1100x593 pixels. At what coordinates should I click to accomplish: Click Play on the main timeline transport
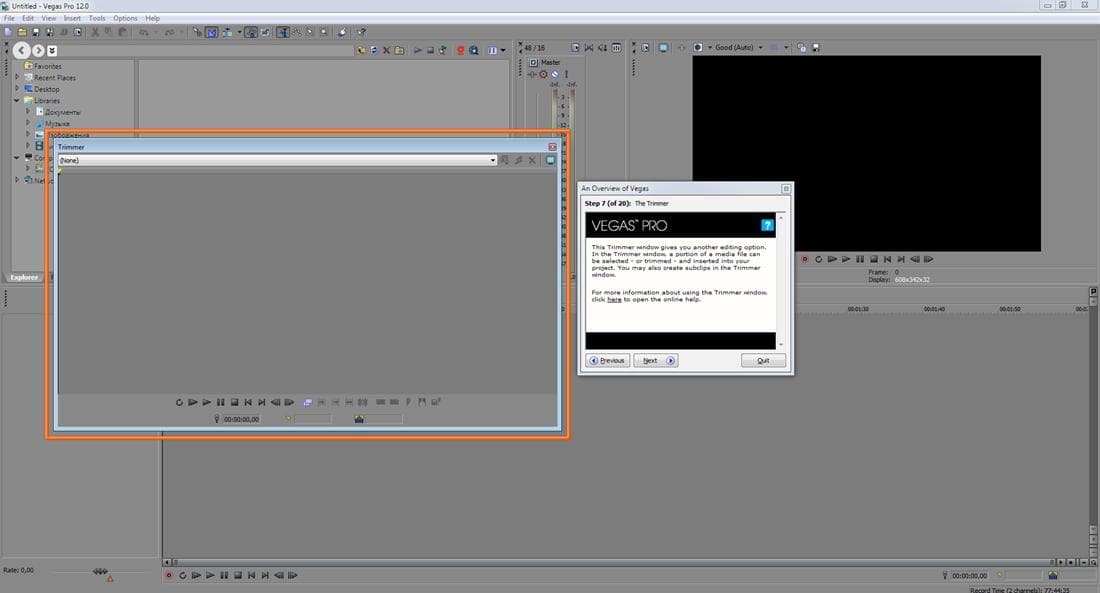[x=210, y=575]
